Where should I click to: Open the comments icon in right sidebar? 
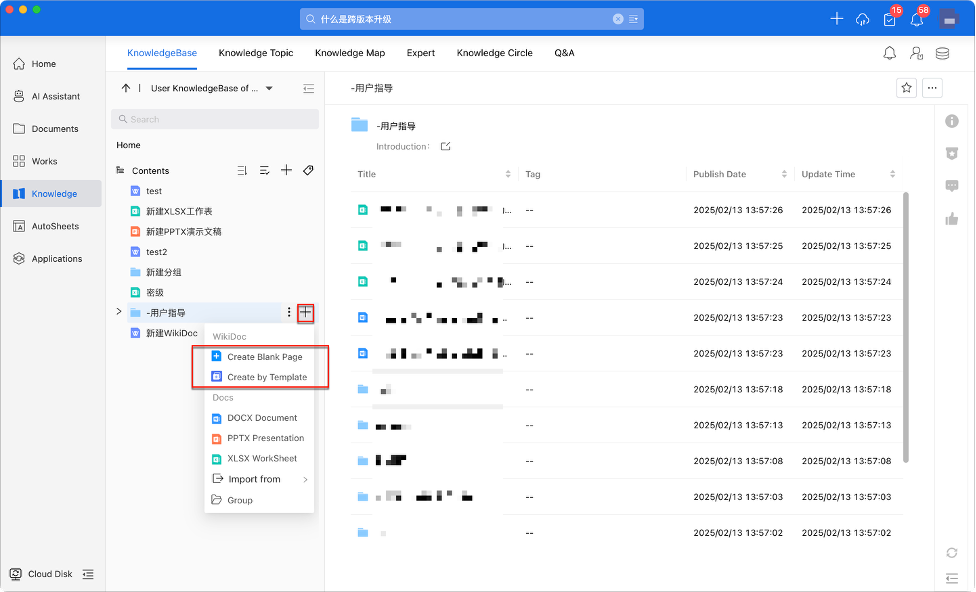952,186
